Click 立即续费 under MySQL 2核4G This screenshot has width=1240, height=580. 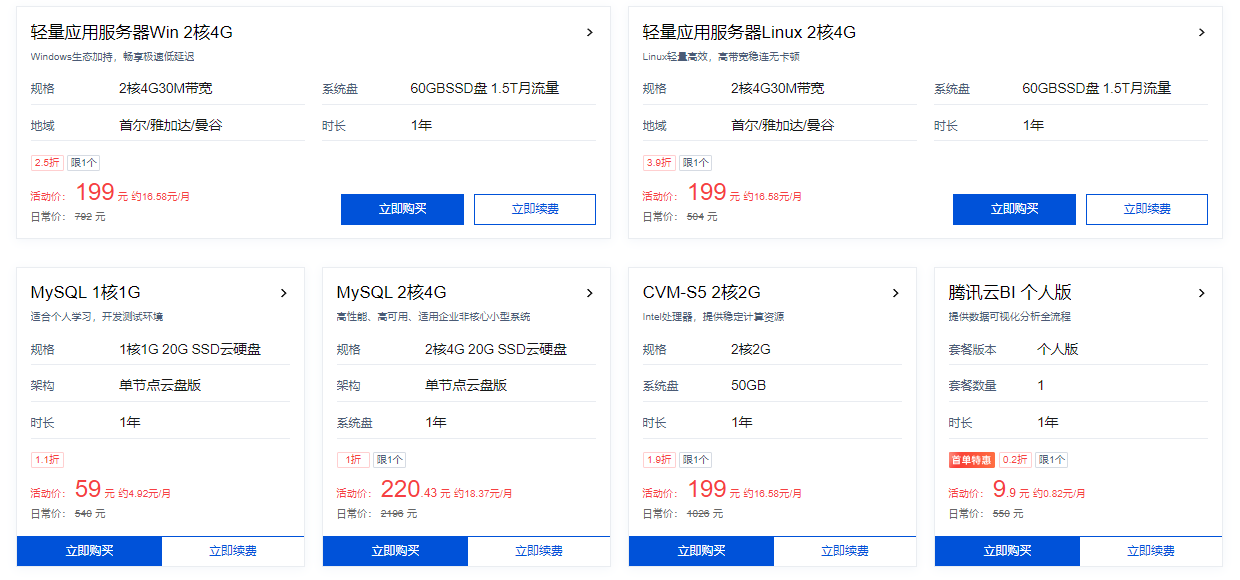[x=539, y=551]
